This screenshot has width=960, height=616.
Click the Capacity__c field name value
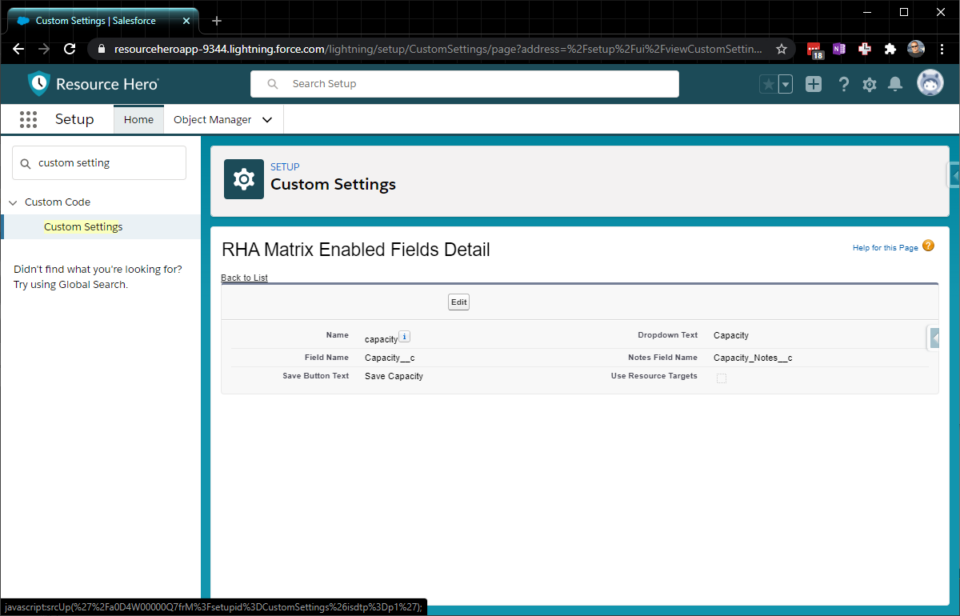click(x=389, y=358)
